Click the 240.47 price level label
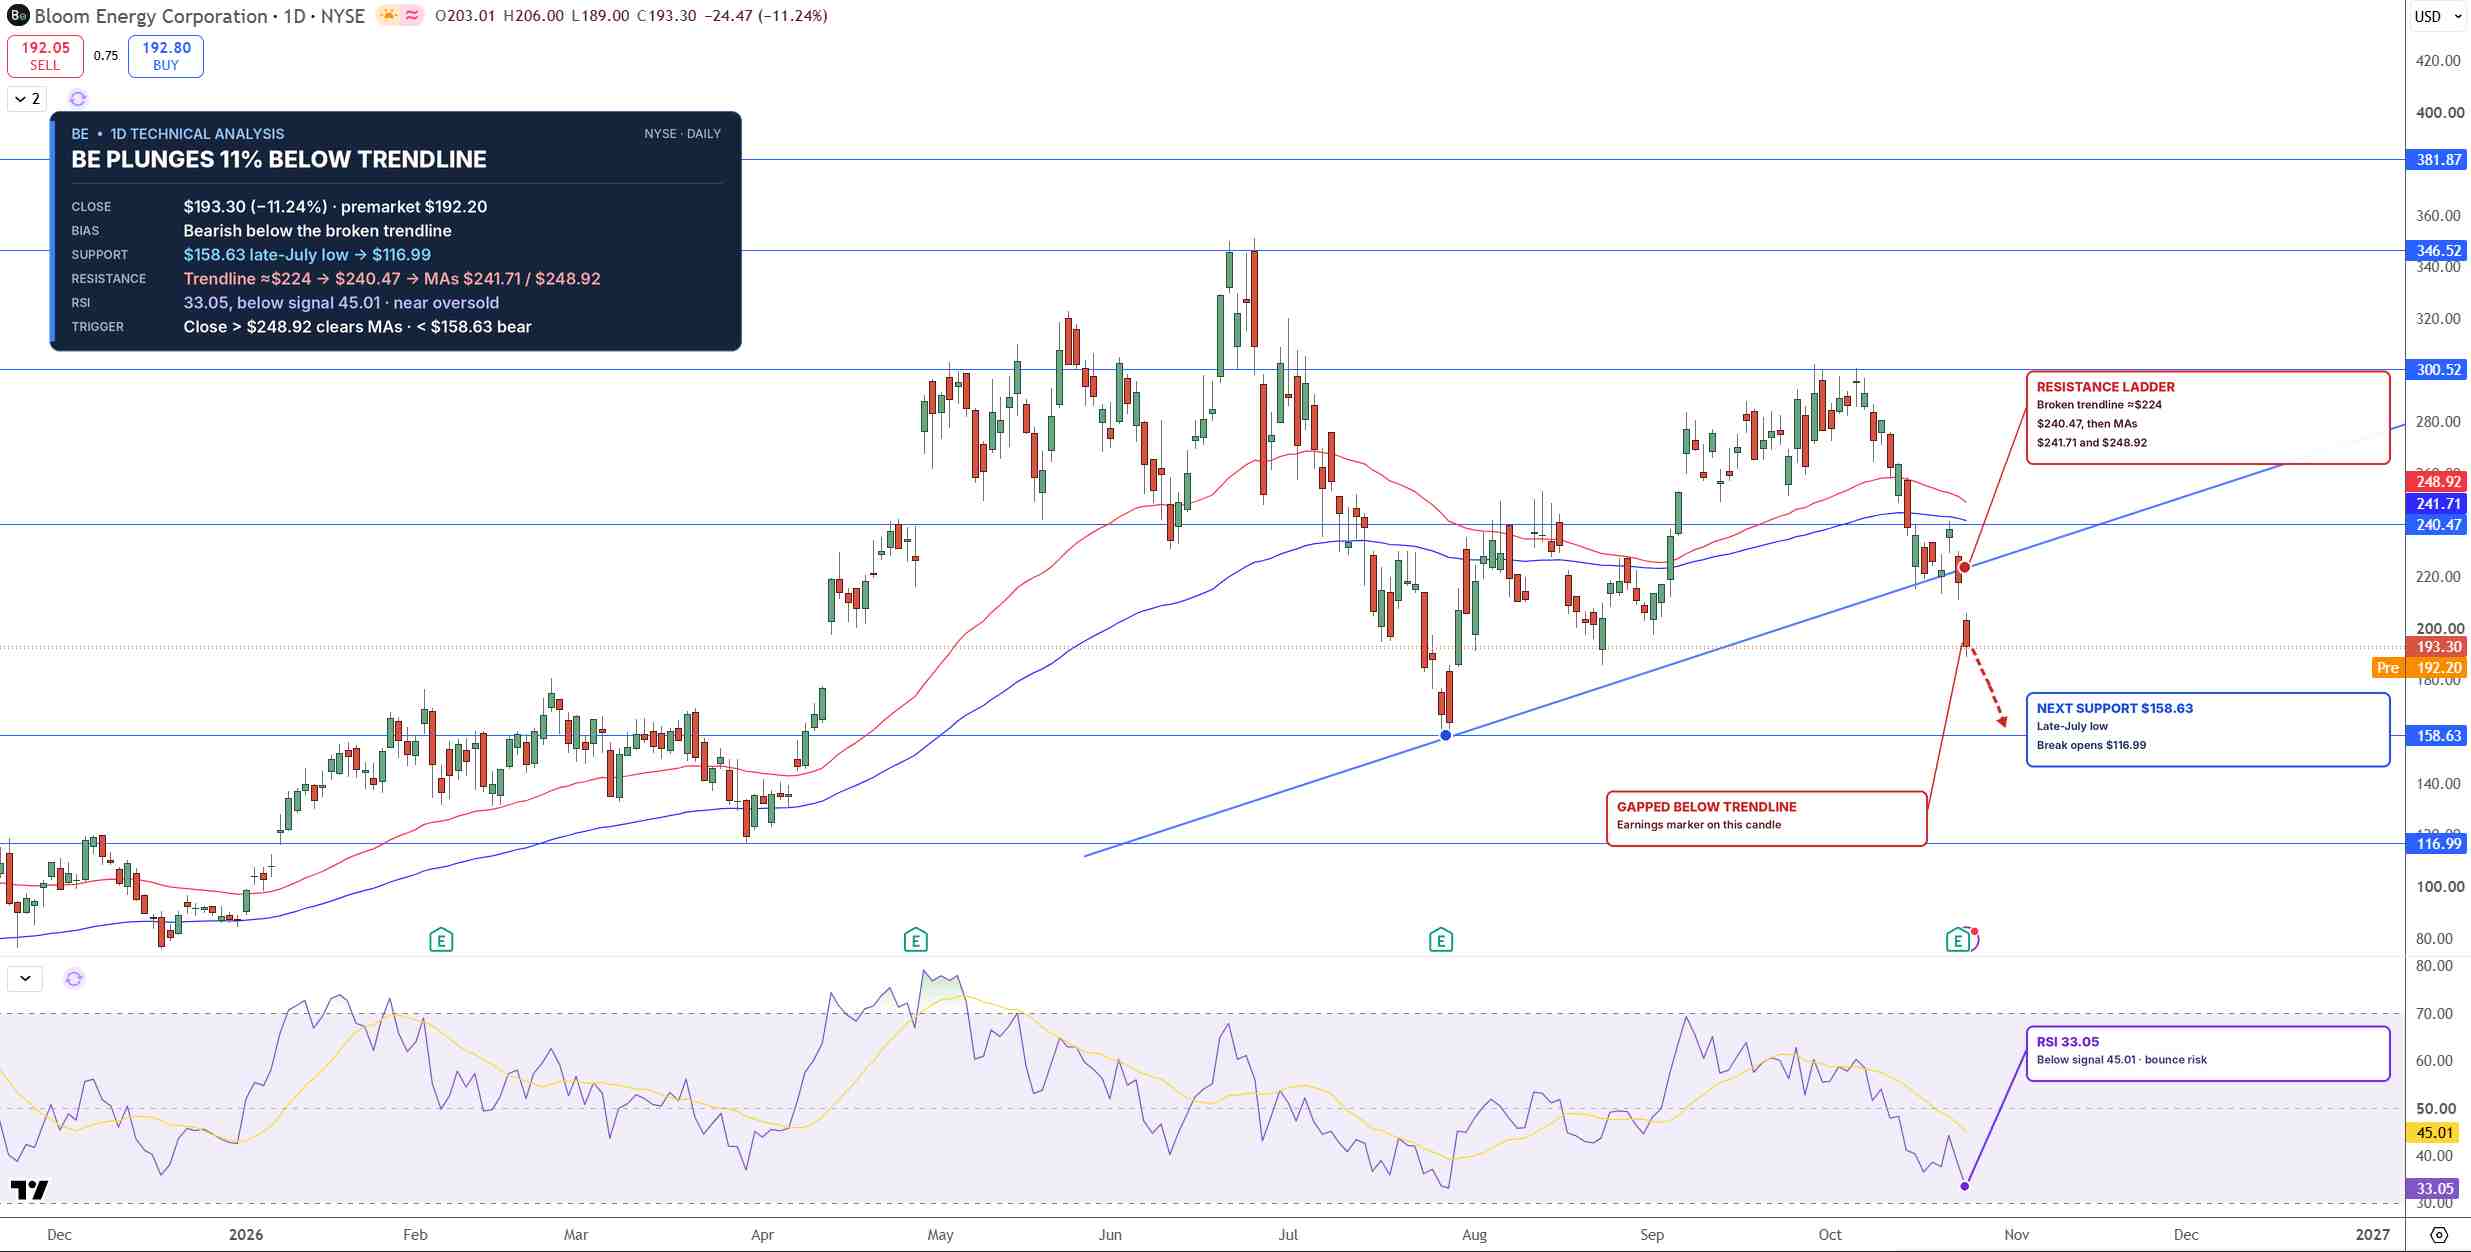 (x=2438, y=525)
